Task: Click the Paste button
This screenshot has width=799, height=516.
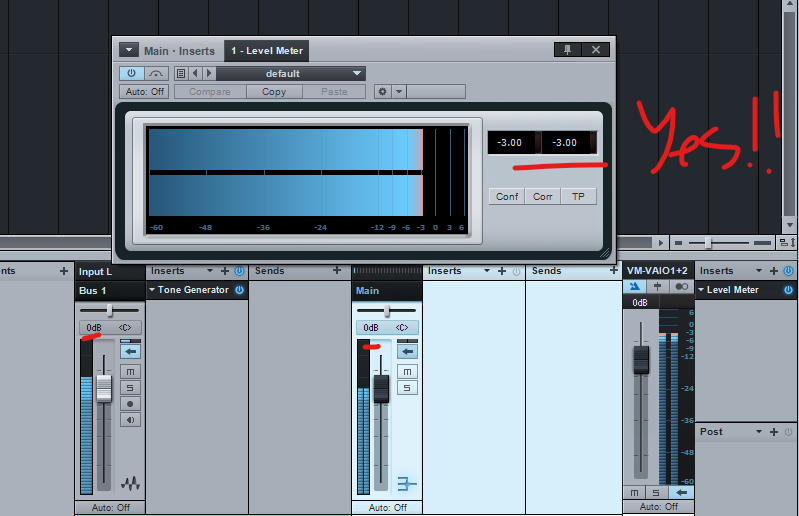Action: point(334,92)
